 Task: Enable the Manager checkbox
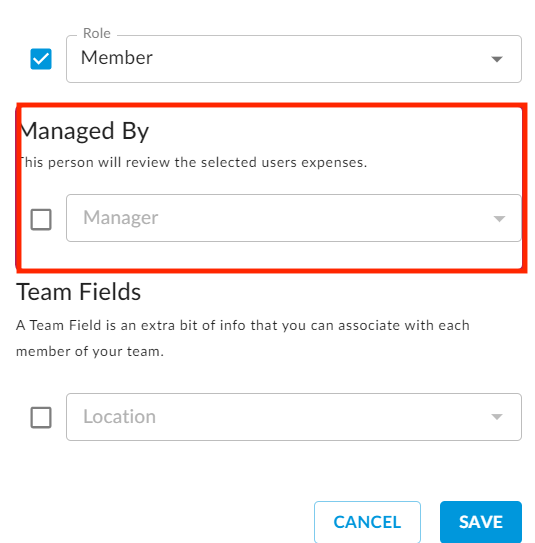pos(41,219)
